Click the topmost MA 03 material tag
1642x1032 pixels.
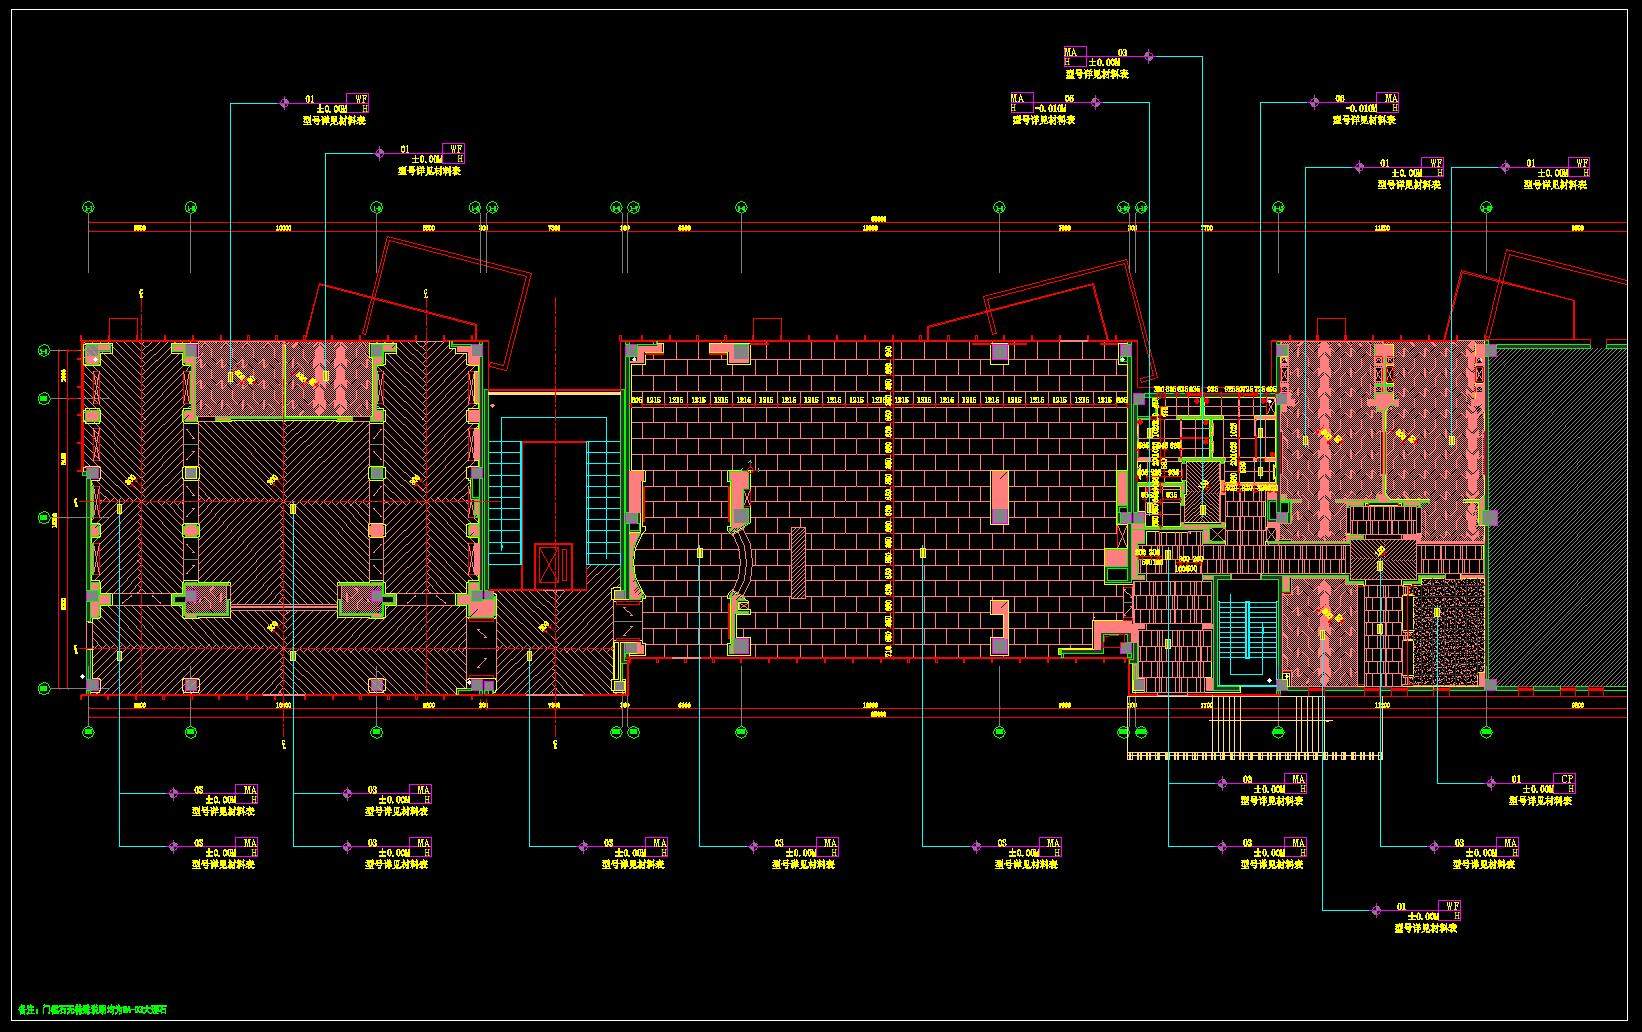tap(1074, 54)
